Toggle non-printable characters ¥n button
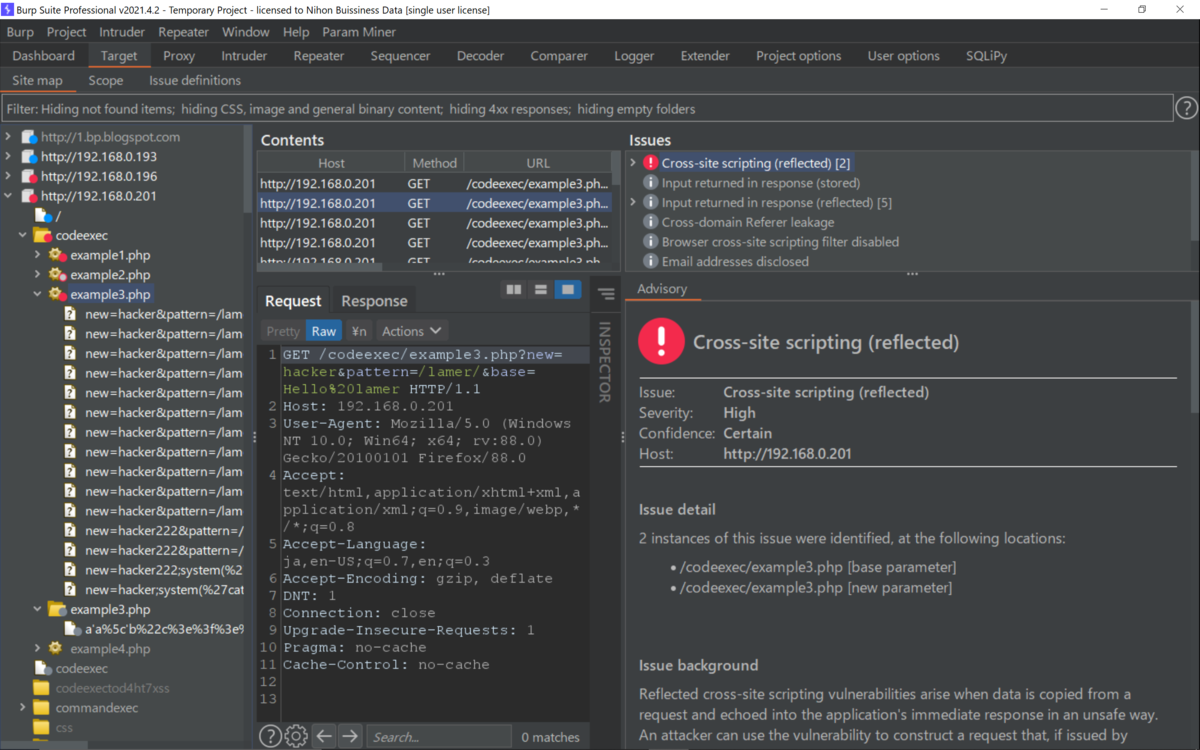This screenshot has width=1200, height=750. click(359, 331)
